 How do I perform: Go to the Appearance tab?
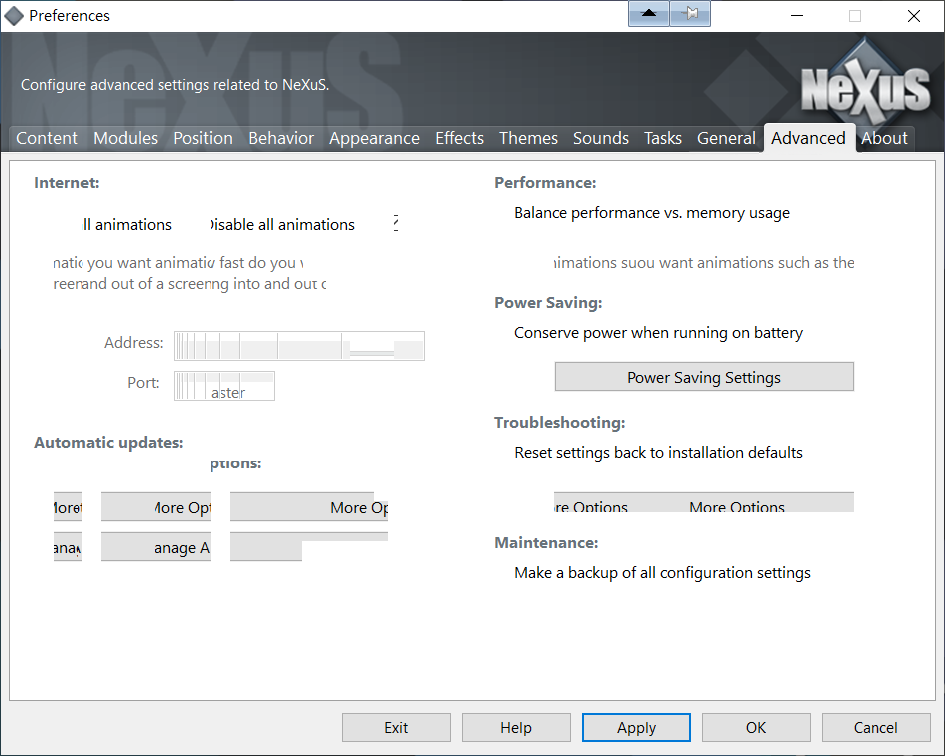(374, 138)
